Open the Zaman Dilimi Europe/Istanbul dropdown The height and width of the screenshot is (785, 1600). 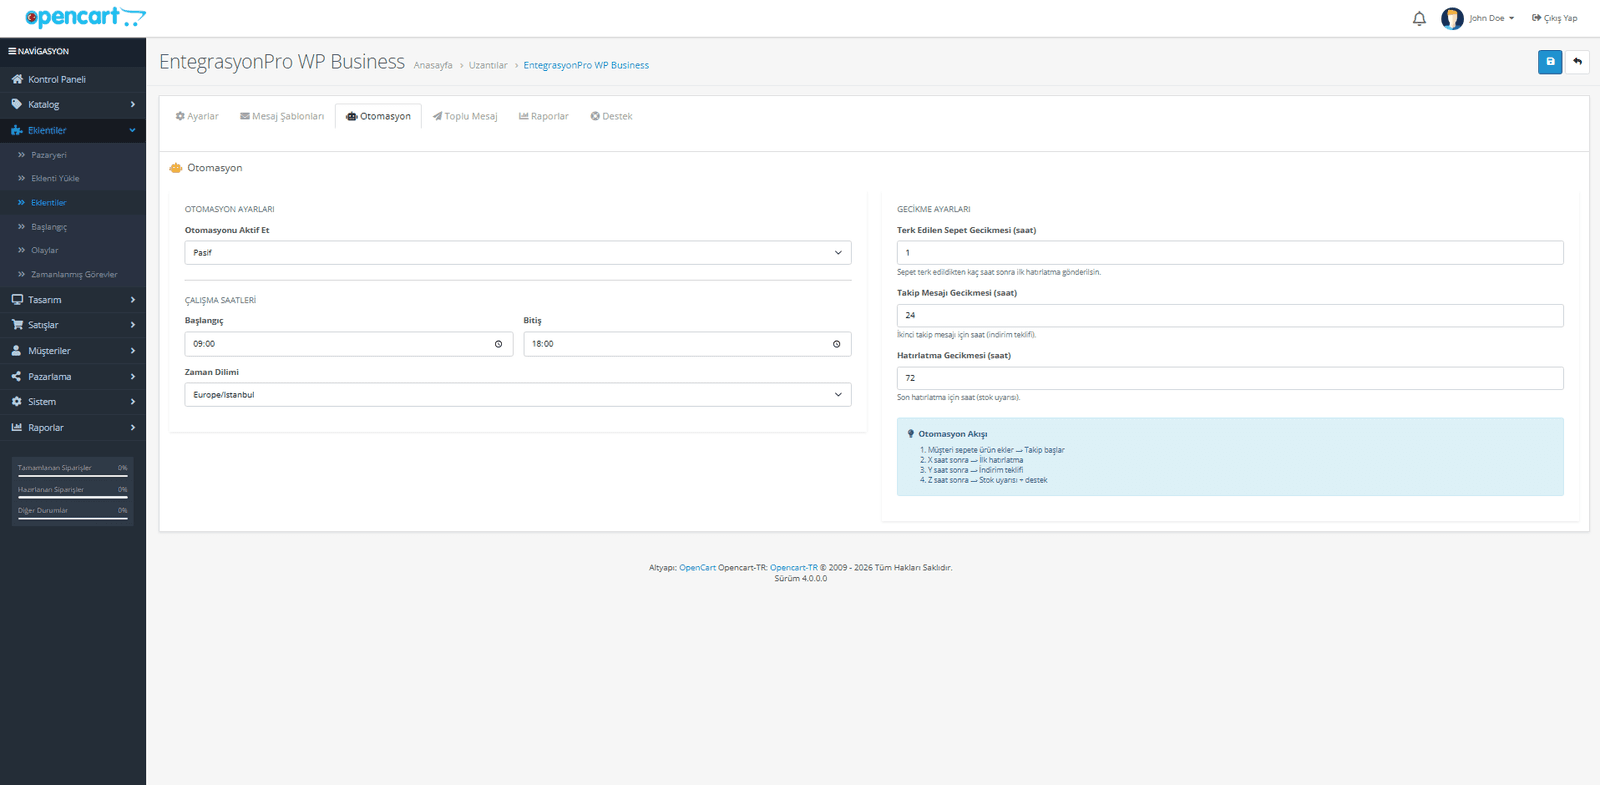pyautogui.click(x=518, y=395)
